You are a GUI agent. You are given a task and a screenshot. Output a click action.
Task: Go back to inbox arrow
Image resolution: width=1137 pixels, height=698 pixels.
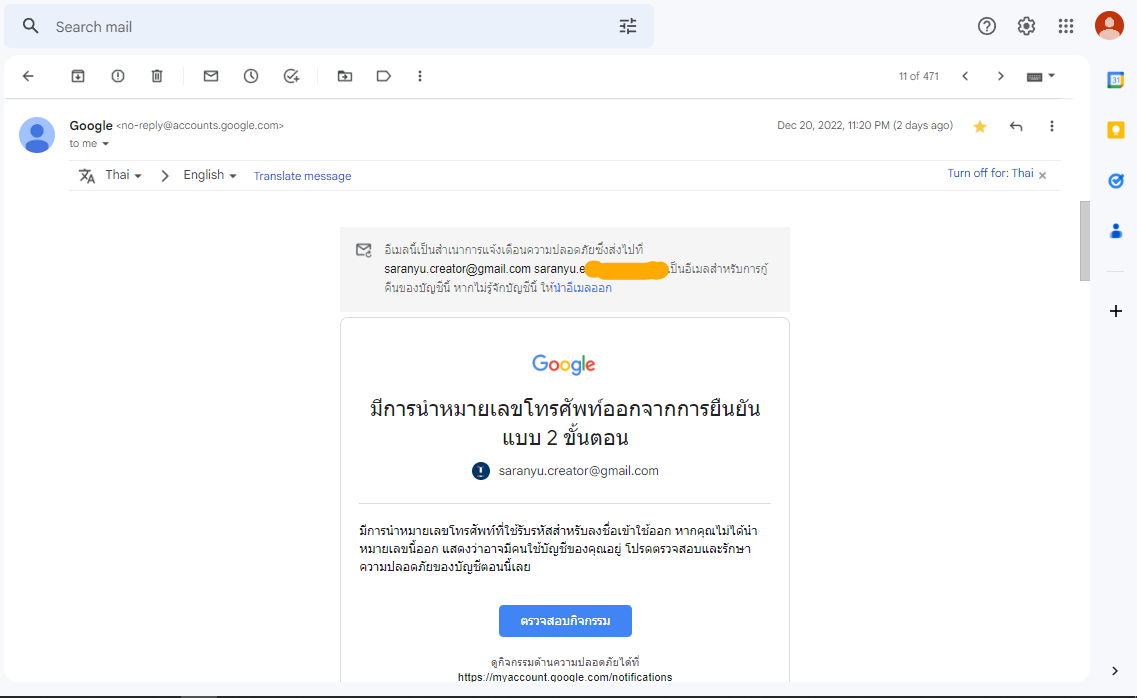tap(28, 76)
